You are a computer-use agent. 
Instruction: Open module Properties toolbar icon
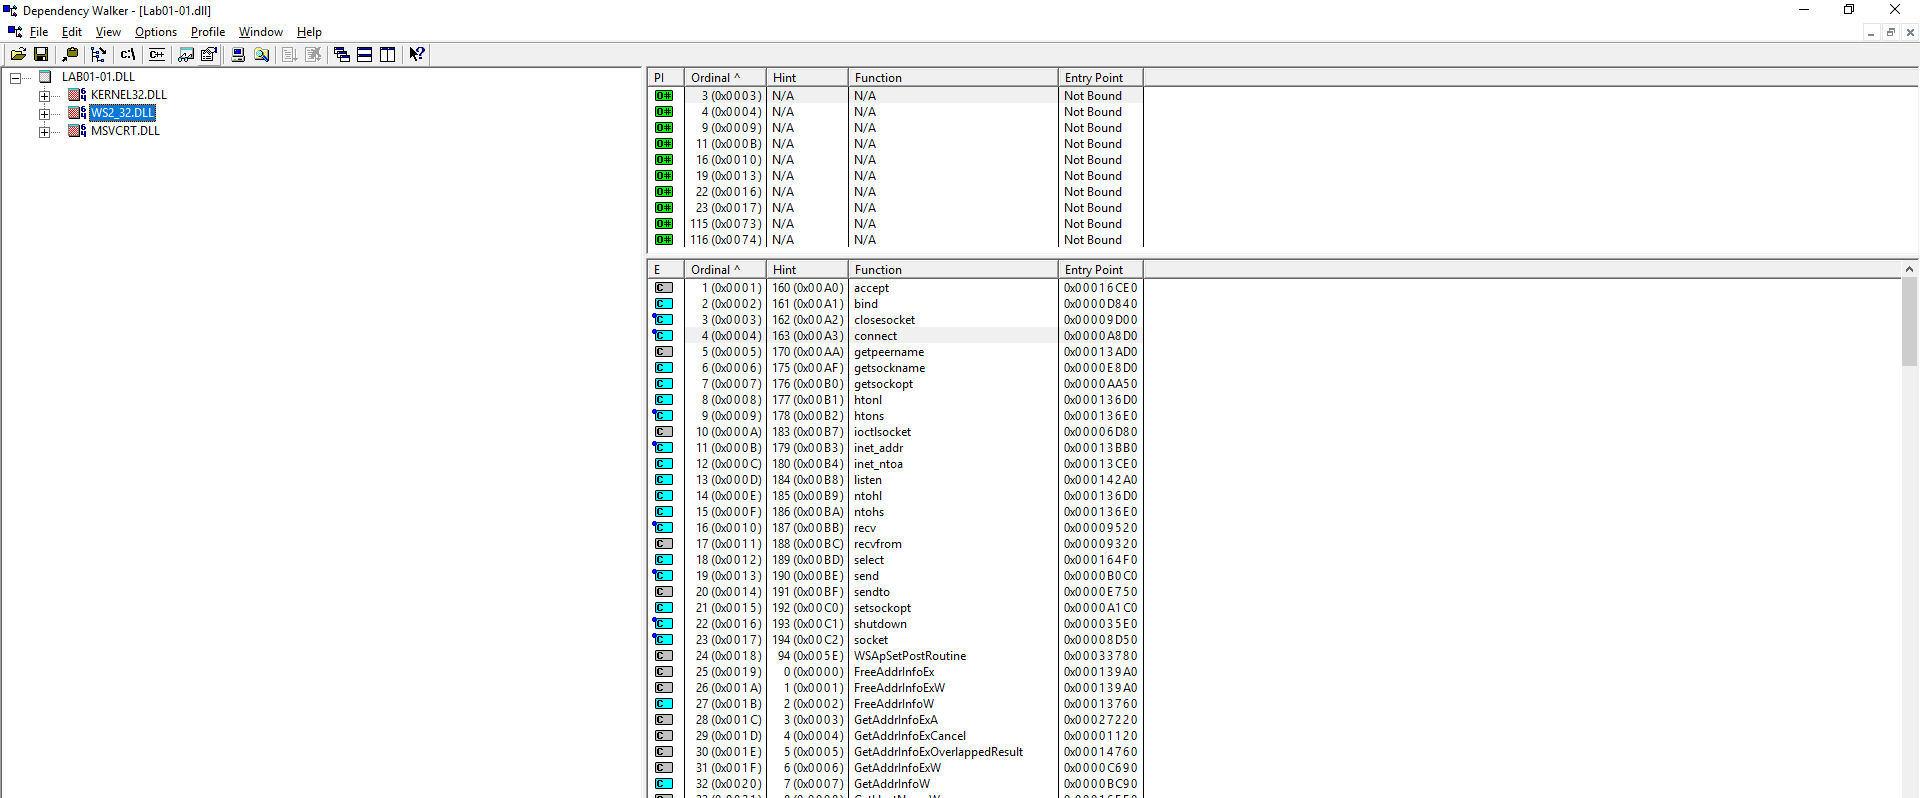coord(209,55)
